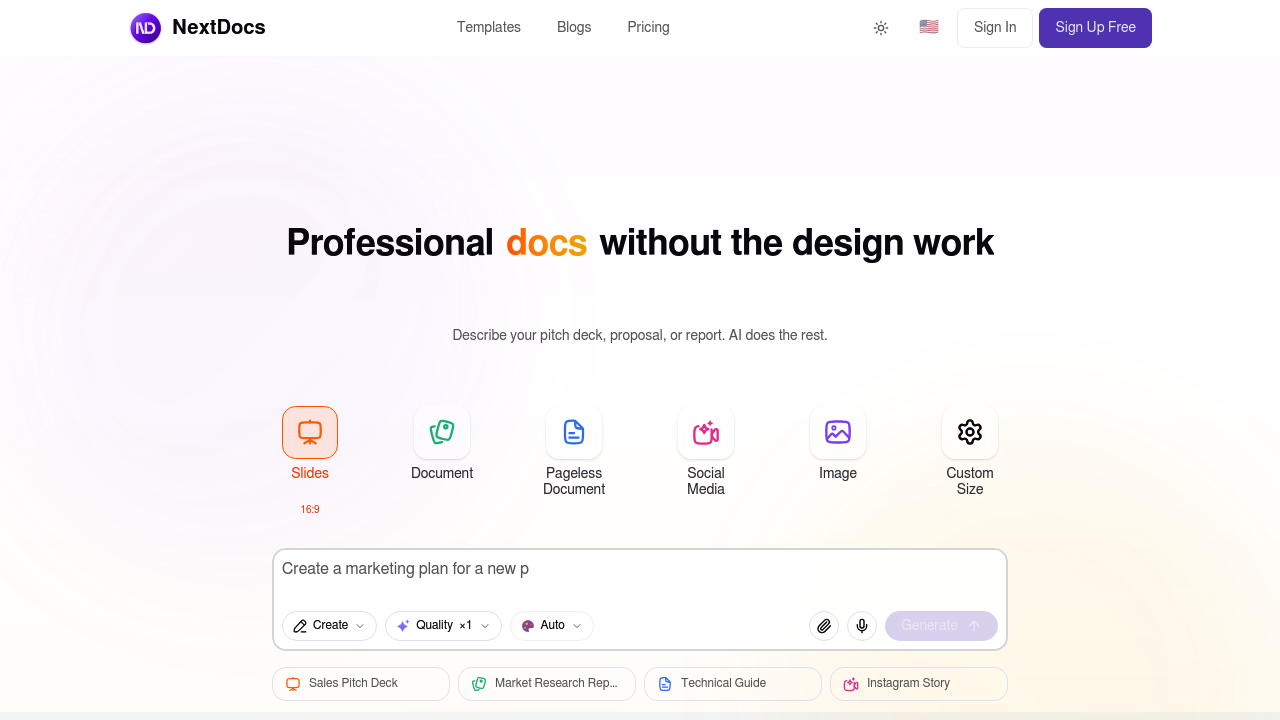
Task: Open the Blogs page link
Action: tap(574, 27)
